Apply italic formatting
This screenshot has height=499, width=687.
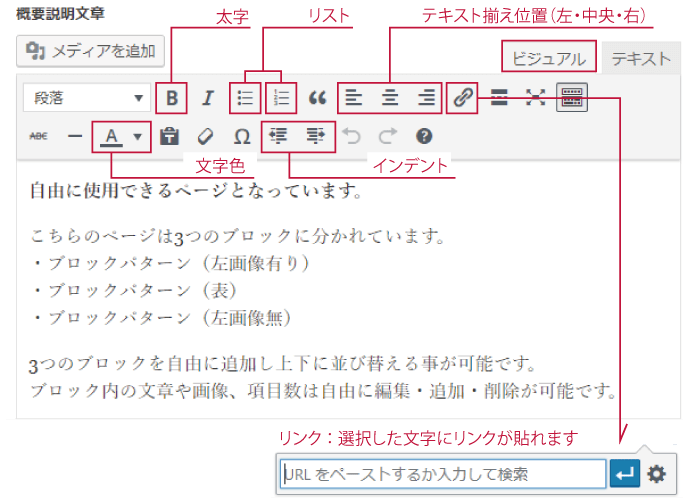coord(208,98)
